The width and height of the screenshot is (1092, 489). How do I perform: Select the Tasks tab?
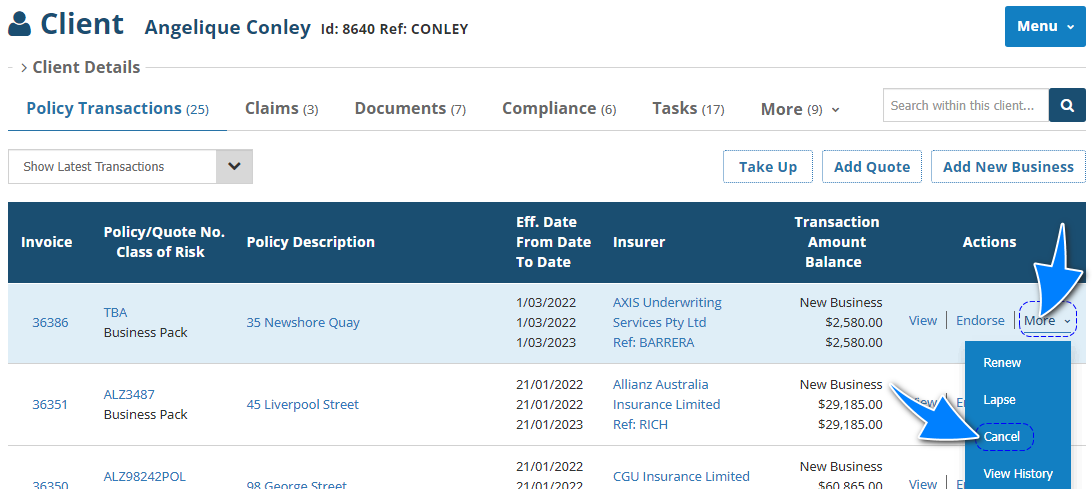point(688,109)
